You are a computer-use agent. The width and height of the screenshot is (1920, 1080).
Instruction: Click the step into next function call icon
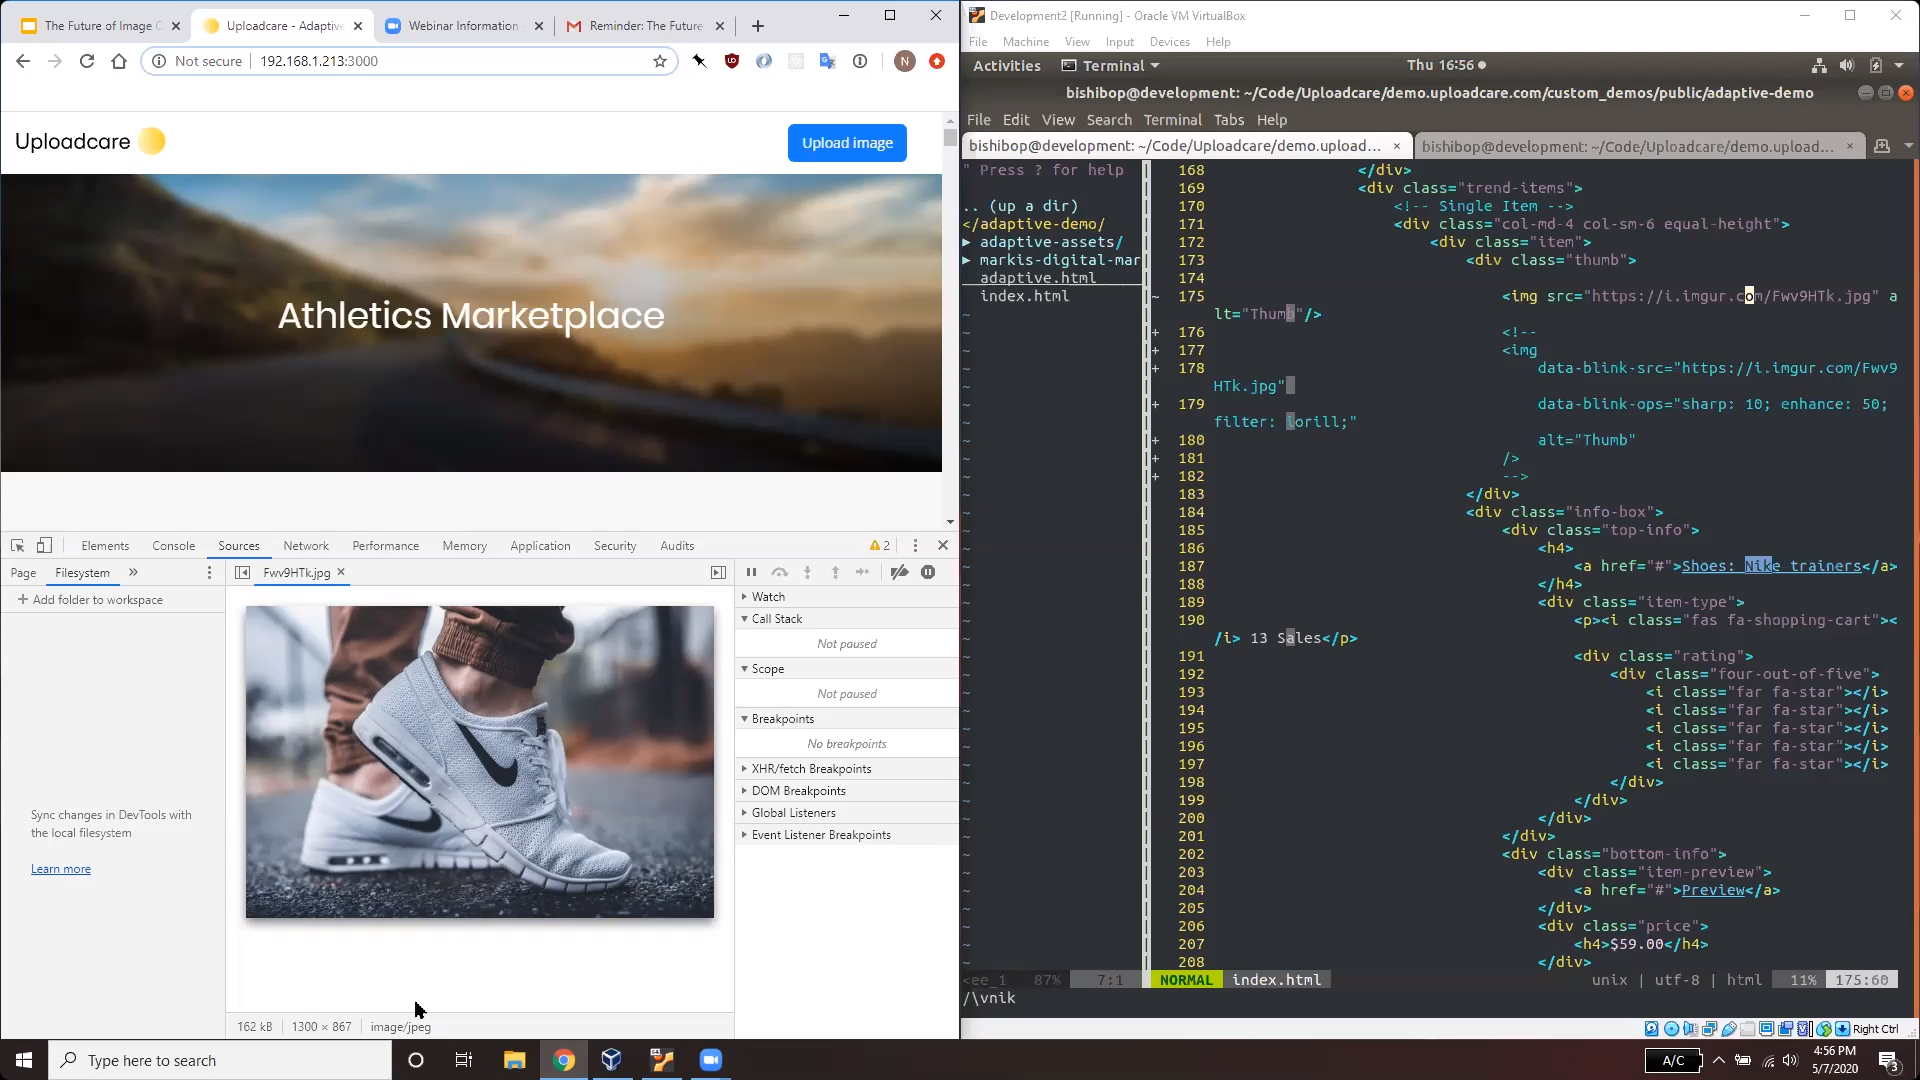pyautogui.click(x=808, y=572)
